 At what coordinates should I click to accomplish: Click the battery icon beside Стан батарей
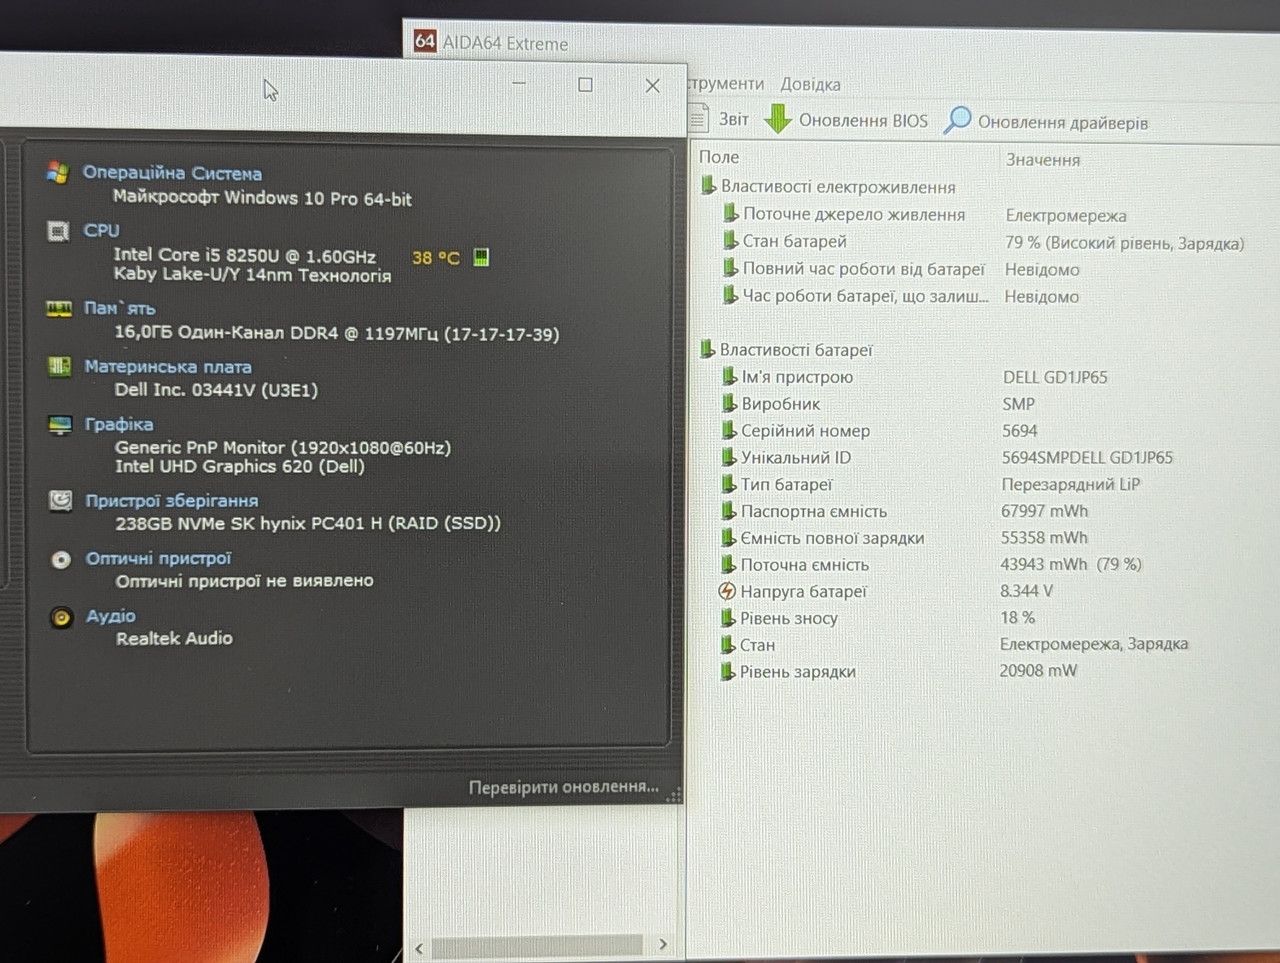[731, 241]
